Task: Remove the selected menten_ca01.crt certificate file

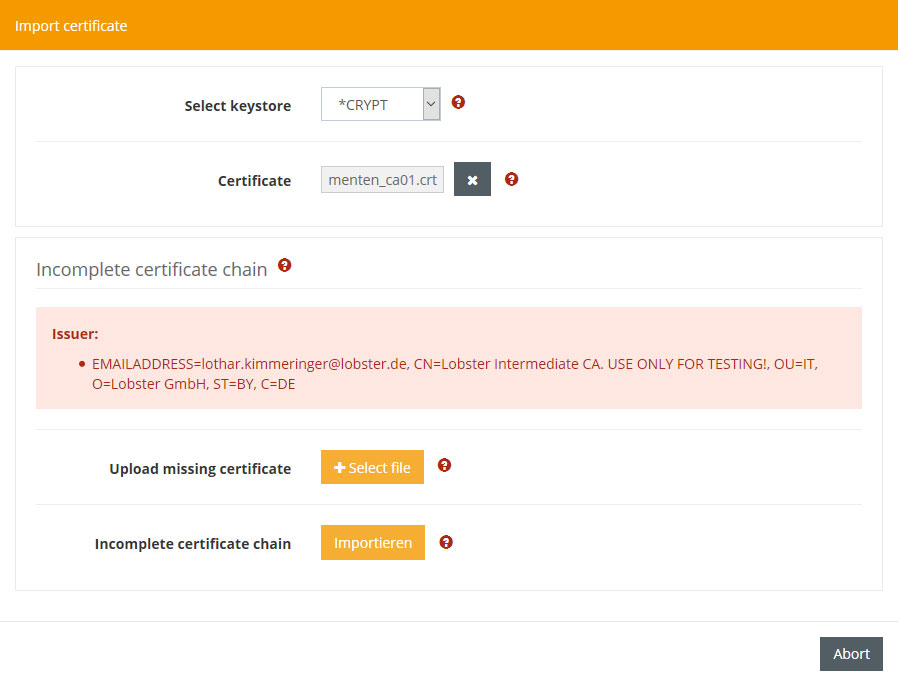Action: (472, 180)
